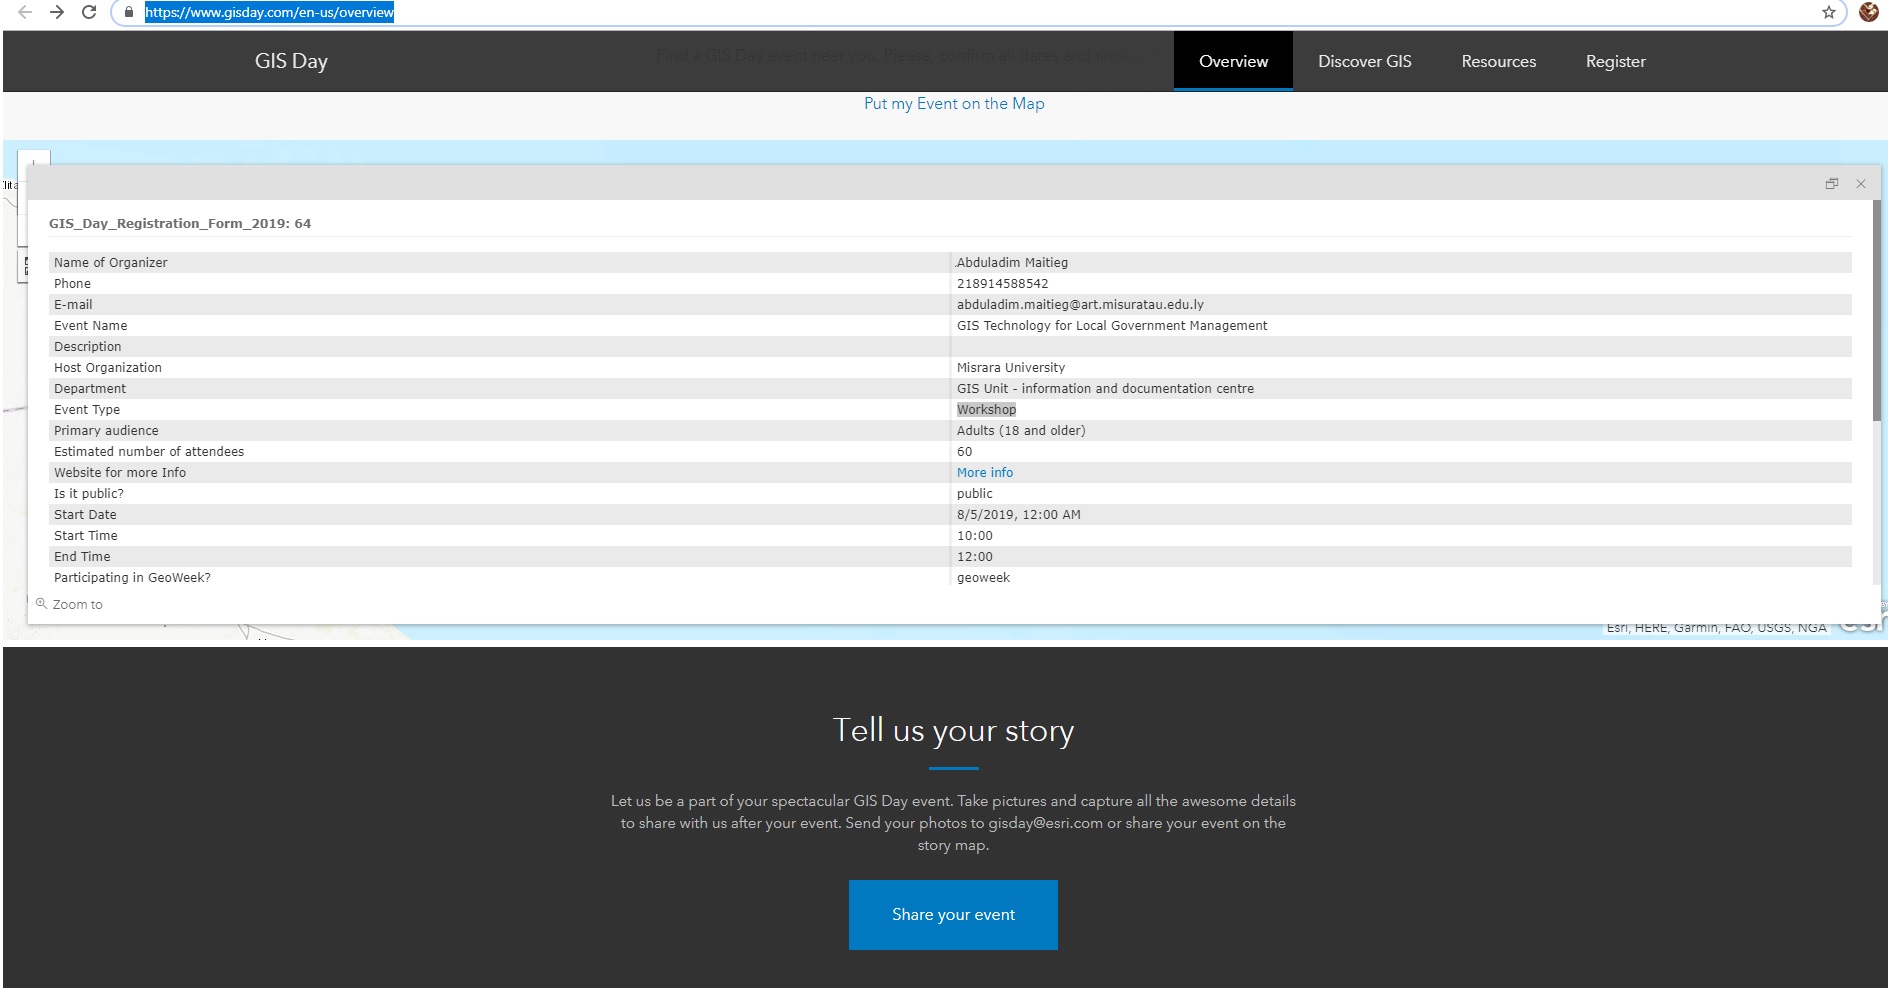Close the event details popup
The image size is (1888, 988).
coord(1861,183)
